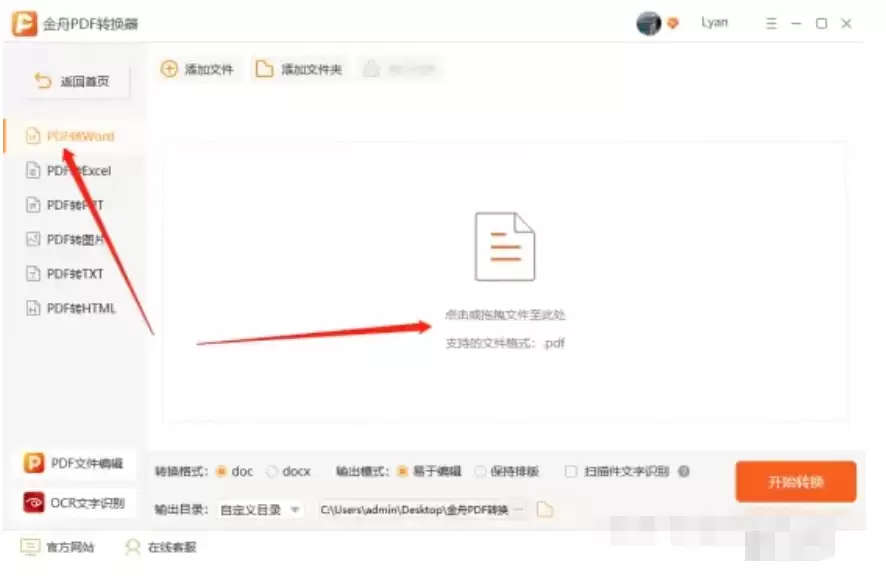Open 在线客服 customer service
This screenshot has width=886, height=579.
[x=161, y=547]
